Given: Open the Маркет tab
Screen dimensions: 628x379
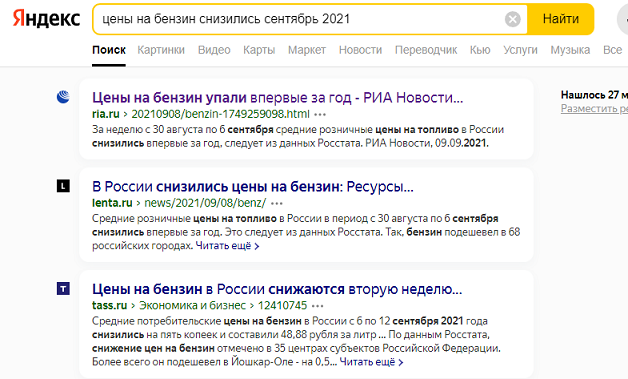Looking at the screenshot, I should click(x=307, y=50).
